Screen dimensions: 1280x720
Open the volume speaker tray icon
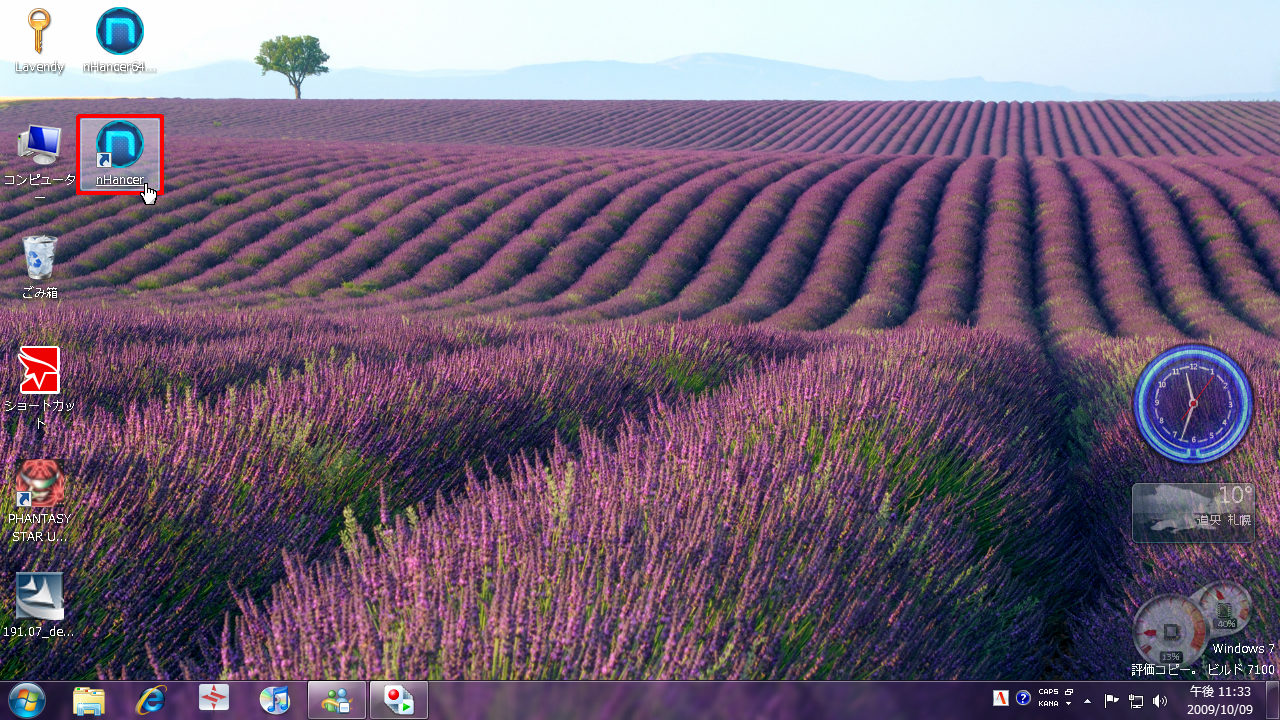tap(1160, 701)
